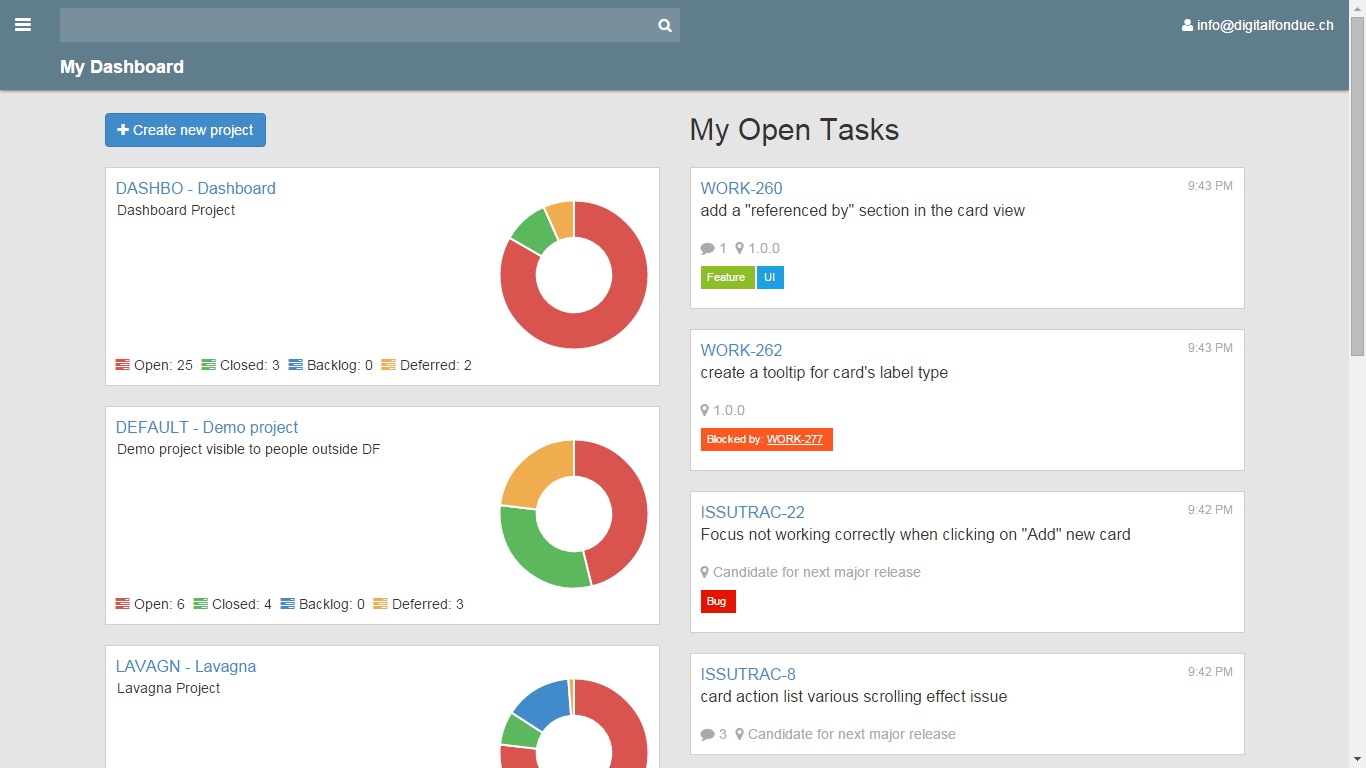Screen dimensions: 1366x768
Task: Click the comment icon on ISSUTRAC-8
Action: [708, 734]
